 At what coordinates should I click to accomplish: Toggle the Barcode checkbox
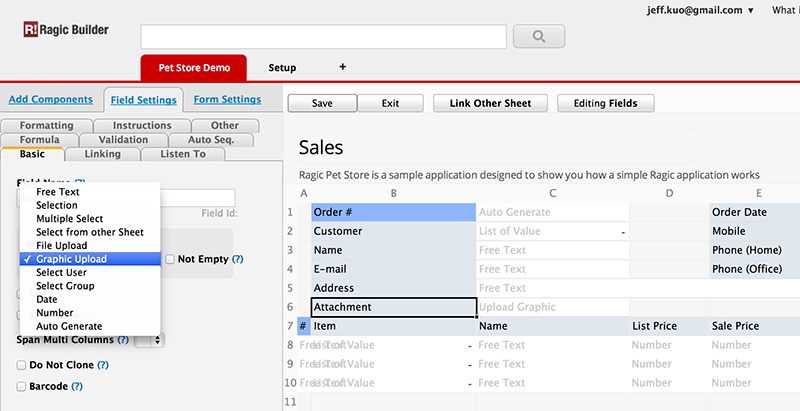point(21,387)
